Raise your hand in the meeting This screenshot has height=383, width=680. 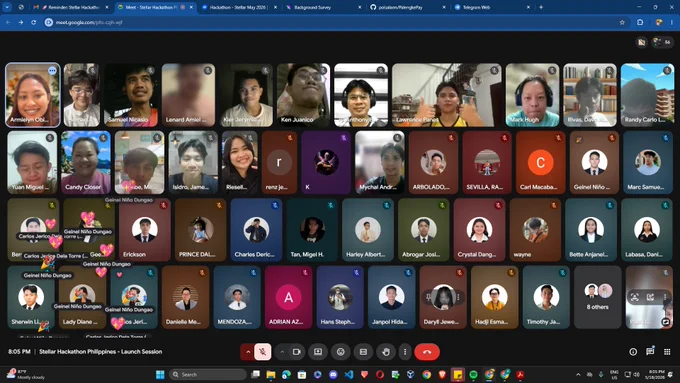386,352
